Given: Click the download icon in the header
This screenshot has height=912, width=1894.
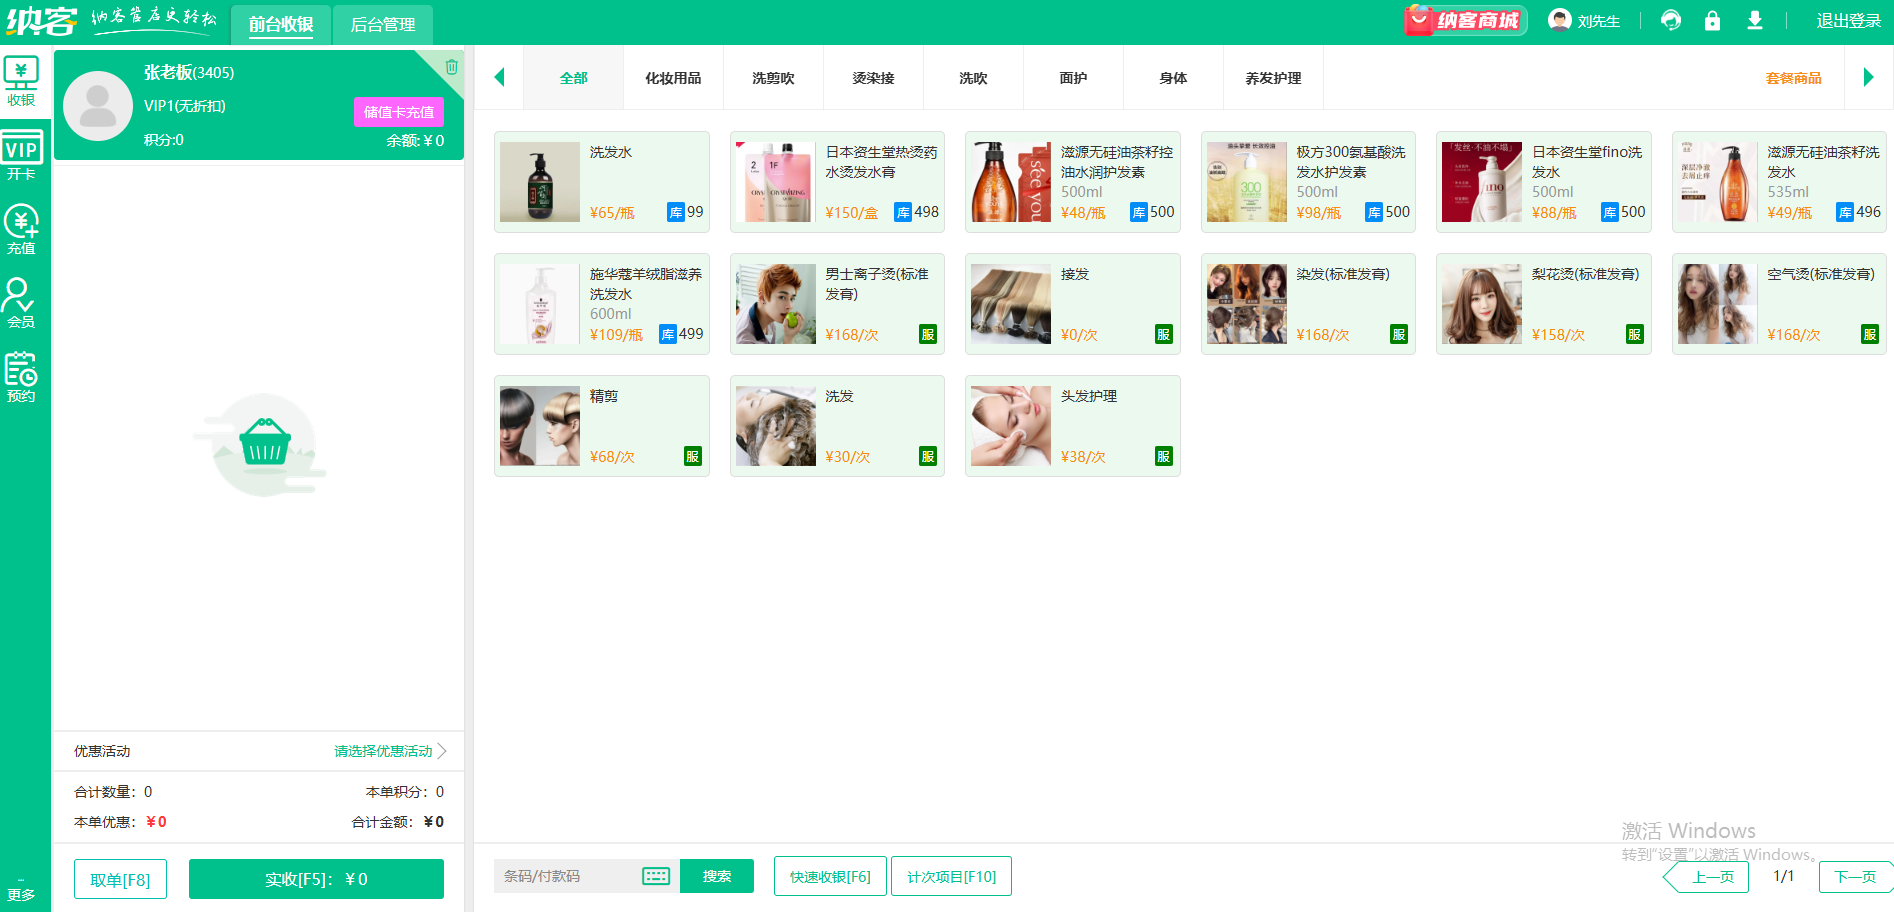Looking at the screenshot, I should click(1754, 20).
